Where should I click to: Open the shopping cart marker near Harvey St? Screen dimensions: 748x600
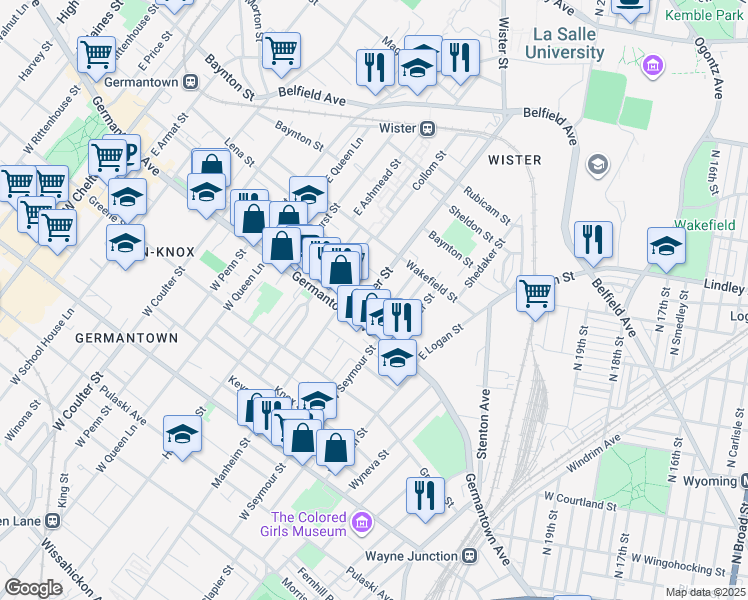(x=96, y=56)
